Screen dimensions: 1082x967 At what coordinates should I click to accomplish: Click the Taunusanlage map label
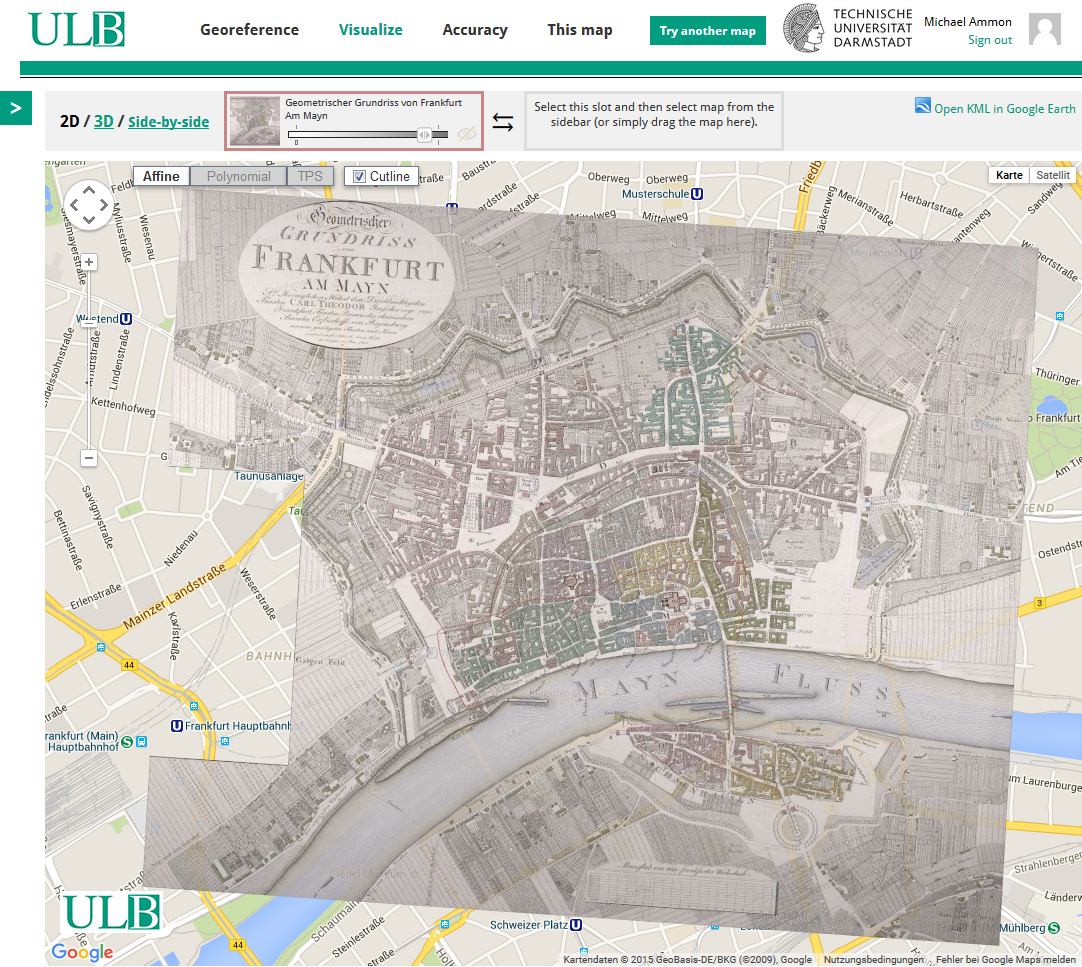[x=268, y=476]
